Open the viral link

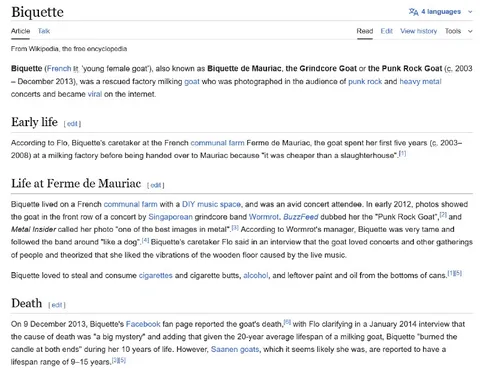[x=95, y=94]
